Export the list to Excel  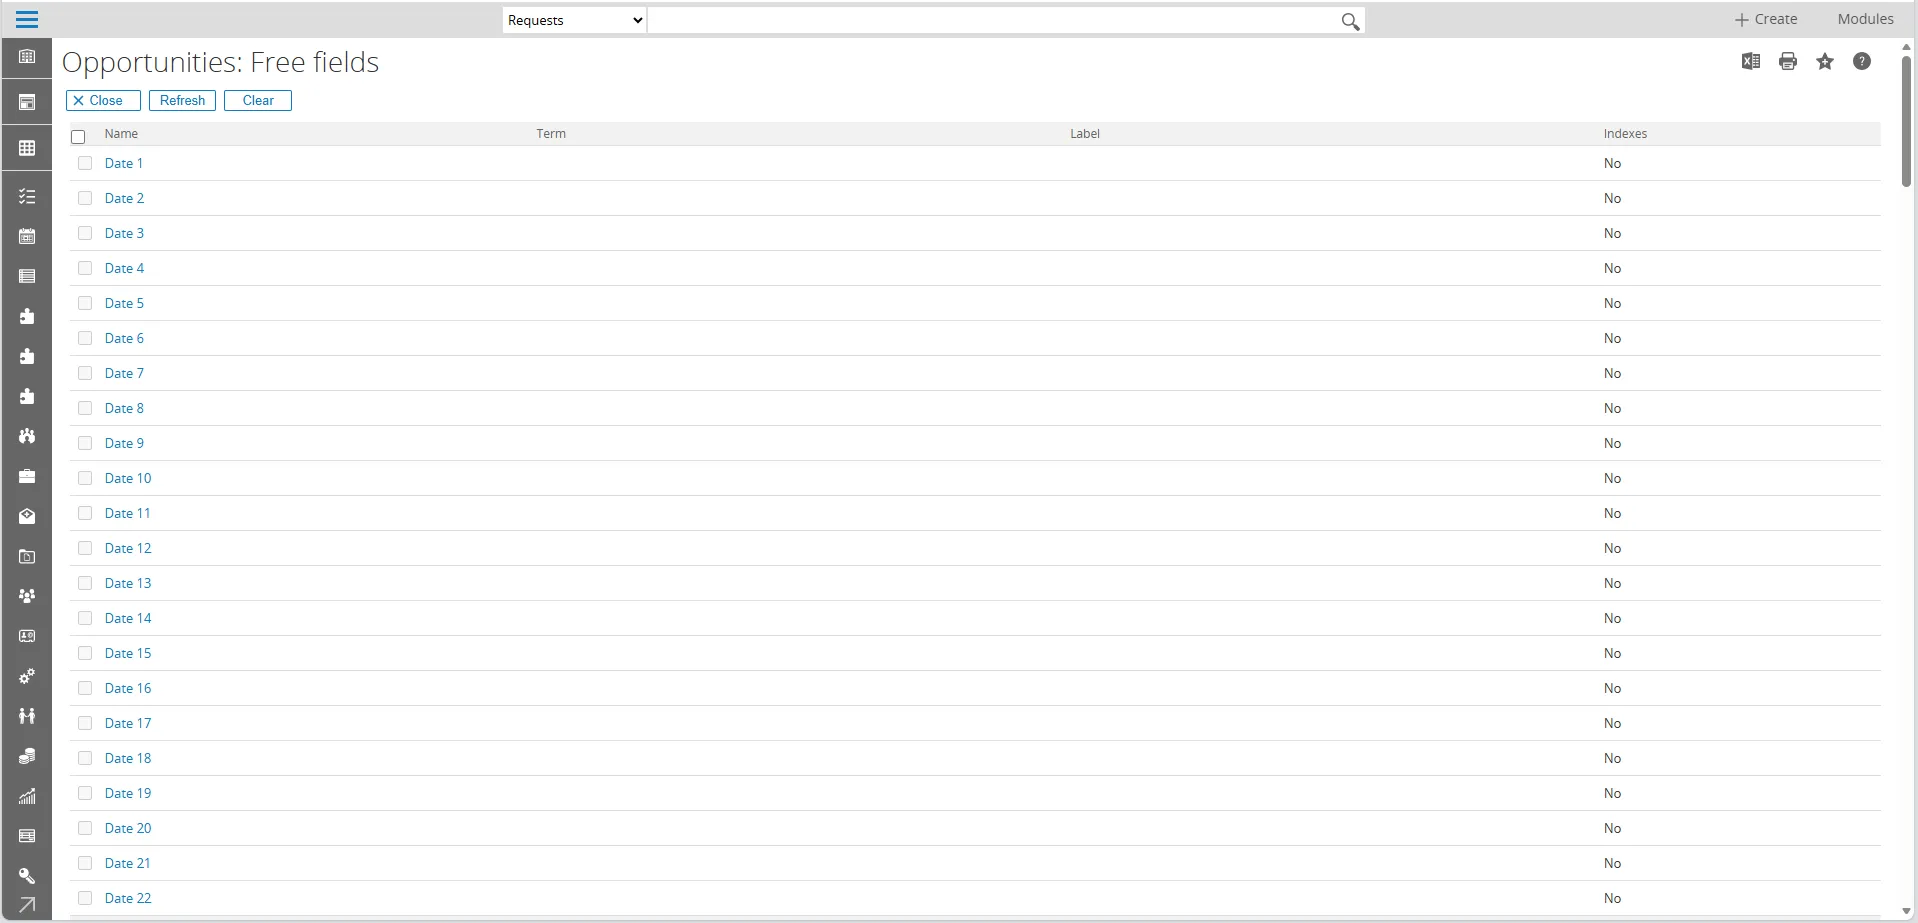pos(1750,62)
